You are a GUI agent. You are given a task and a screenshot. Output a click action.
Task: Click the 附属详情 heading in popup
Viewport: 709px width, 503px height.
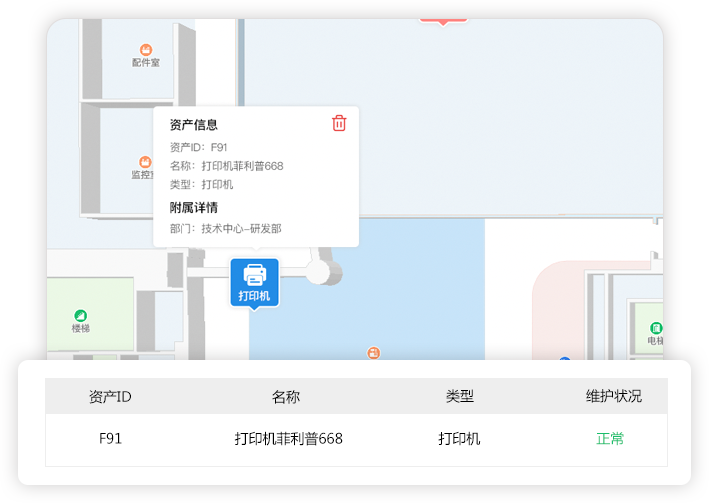coord(194,208)
